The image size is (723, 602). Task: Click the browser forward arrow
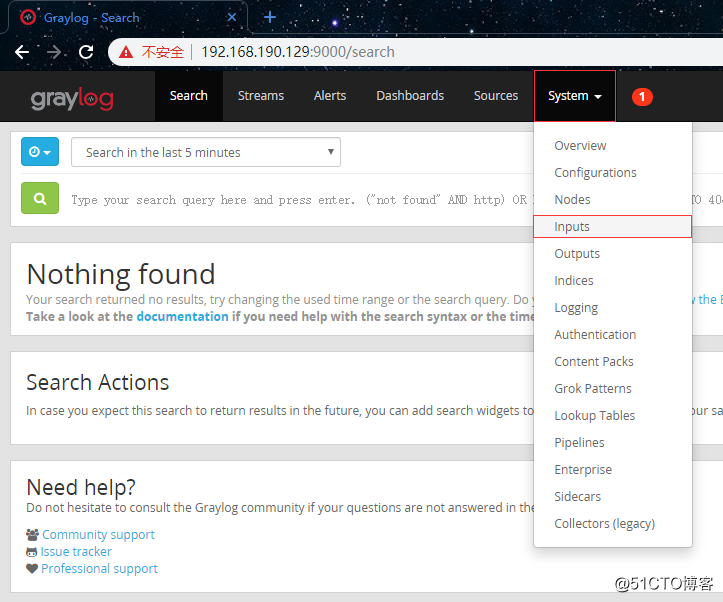click(x=54, y=52)
